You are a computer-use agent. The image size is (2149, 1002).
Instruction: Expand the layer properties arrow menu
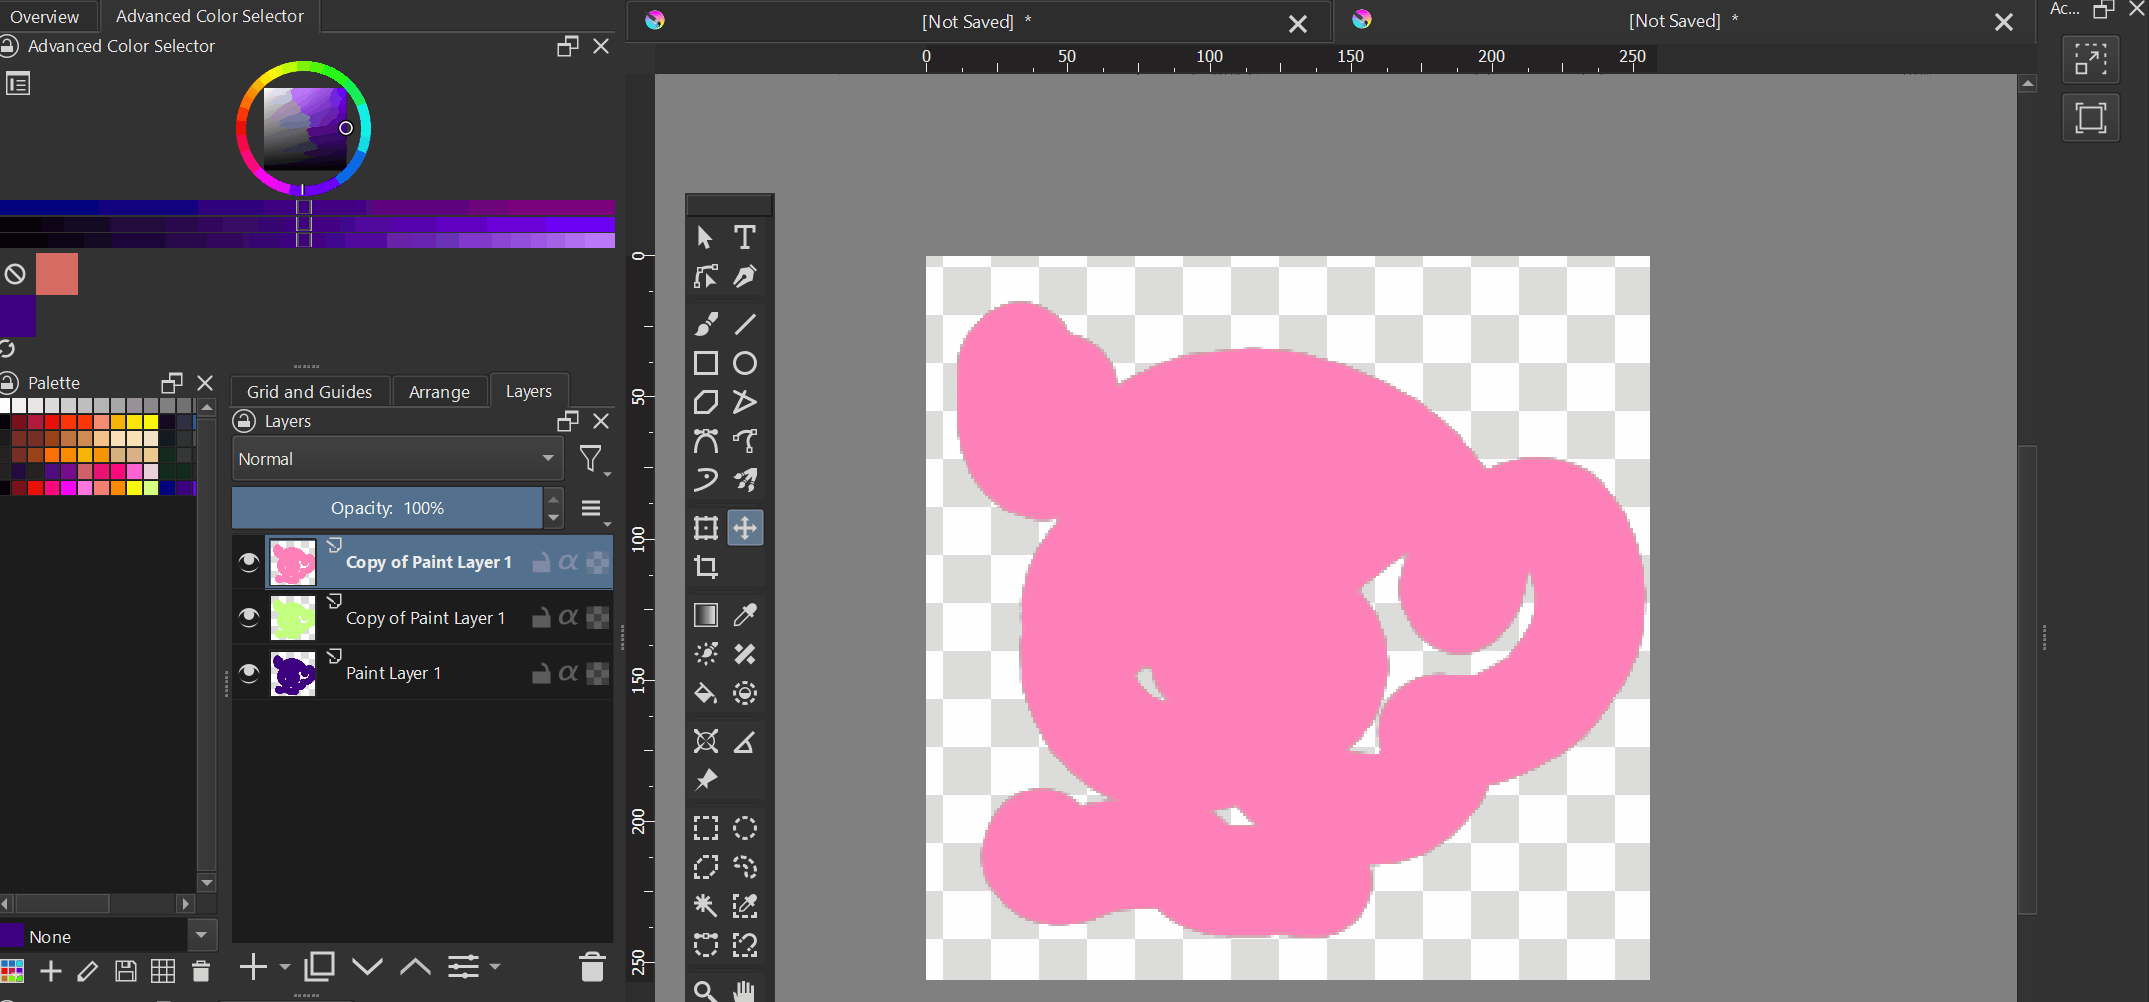tap(495, 967)
